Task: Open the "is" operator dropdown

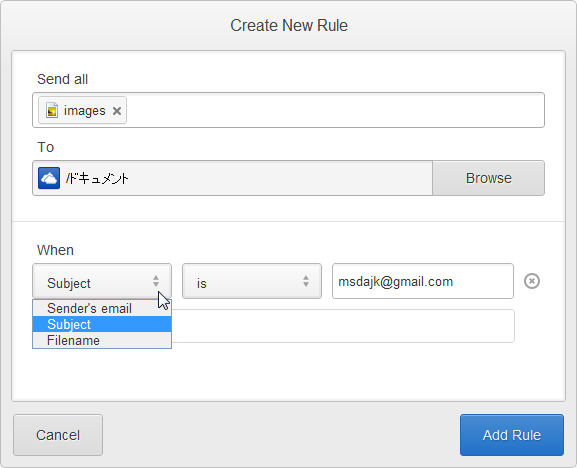Action: (x=252, y=281)
